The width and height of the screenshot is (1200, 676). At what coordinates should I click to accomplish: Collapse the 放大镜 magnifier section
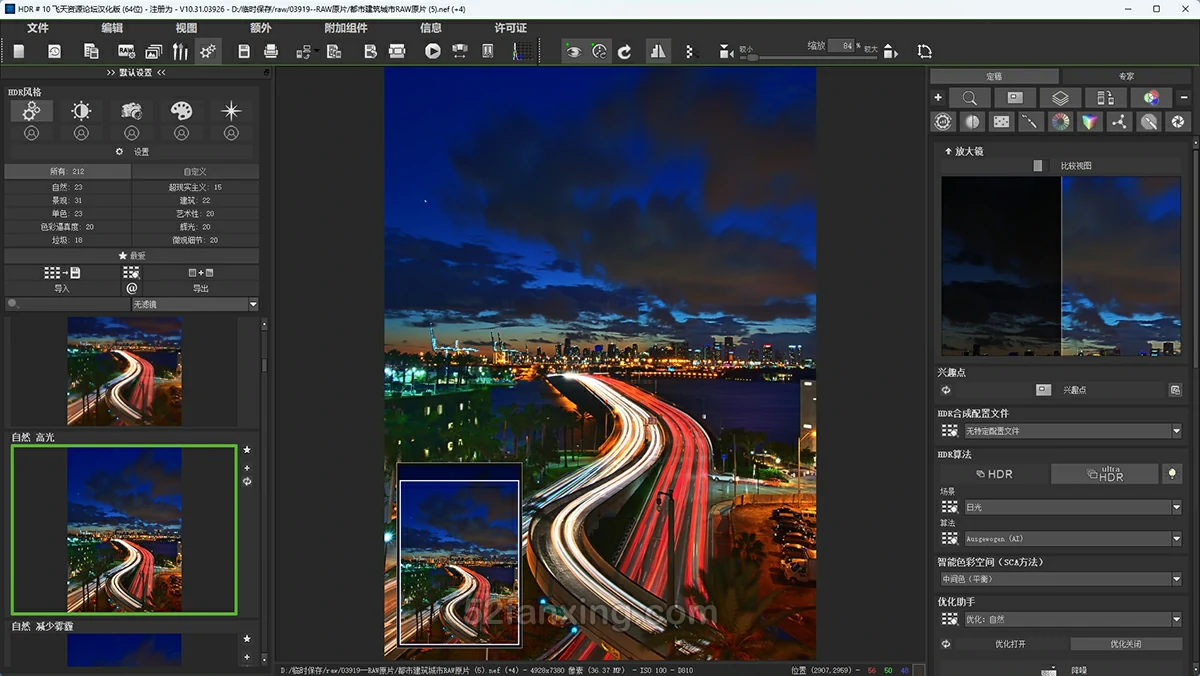pyautogui.click(x=964, y=151)
